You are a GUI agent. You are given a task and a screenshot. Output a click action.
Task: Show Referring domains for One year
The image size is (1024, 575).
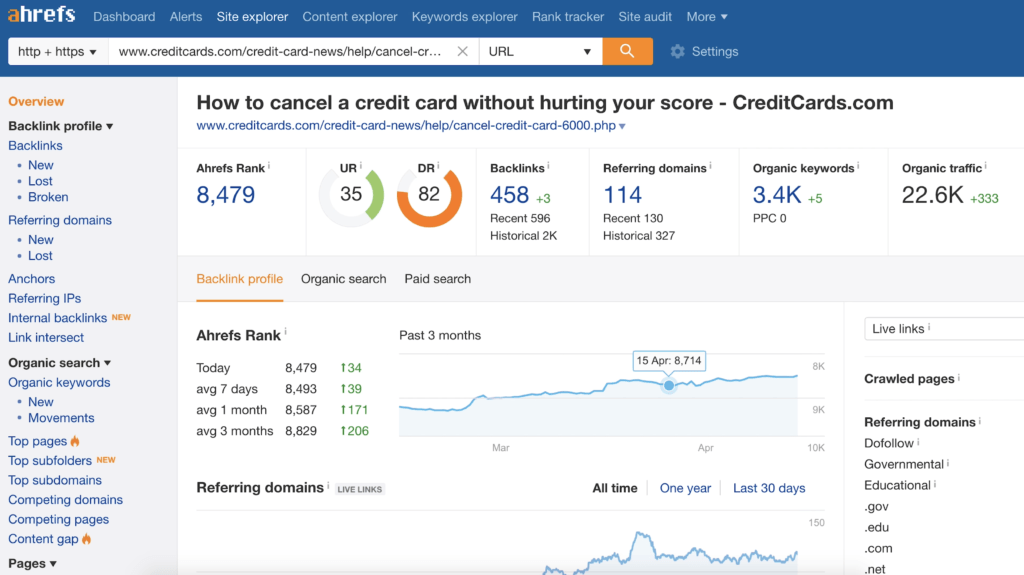coord(685,488)
